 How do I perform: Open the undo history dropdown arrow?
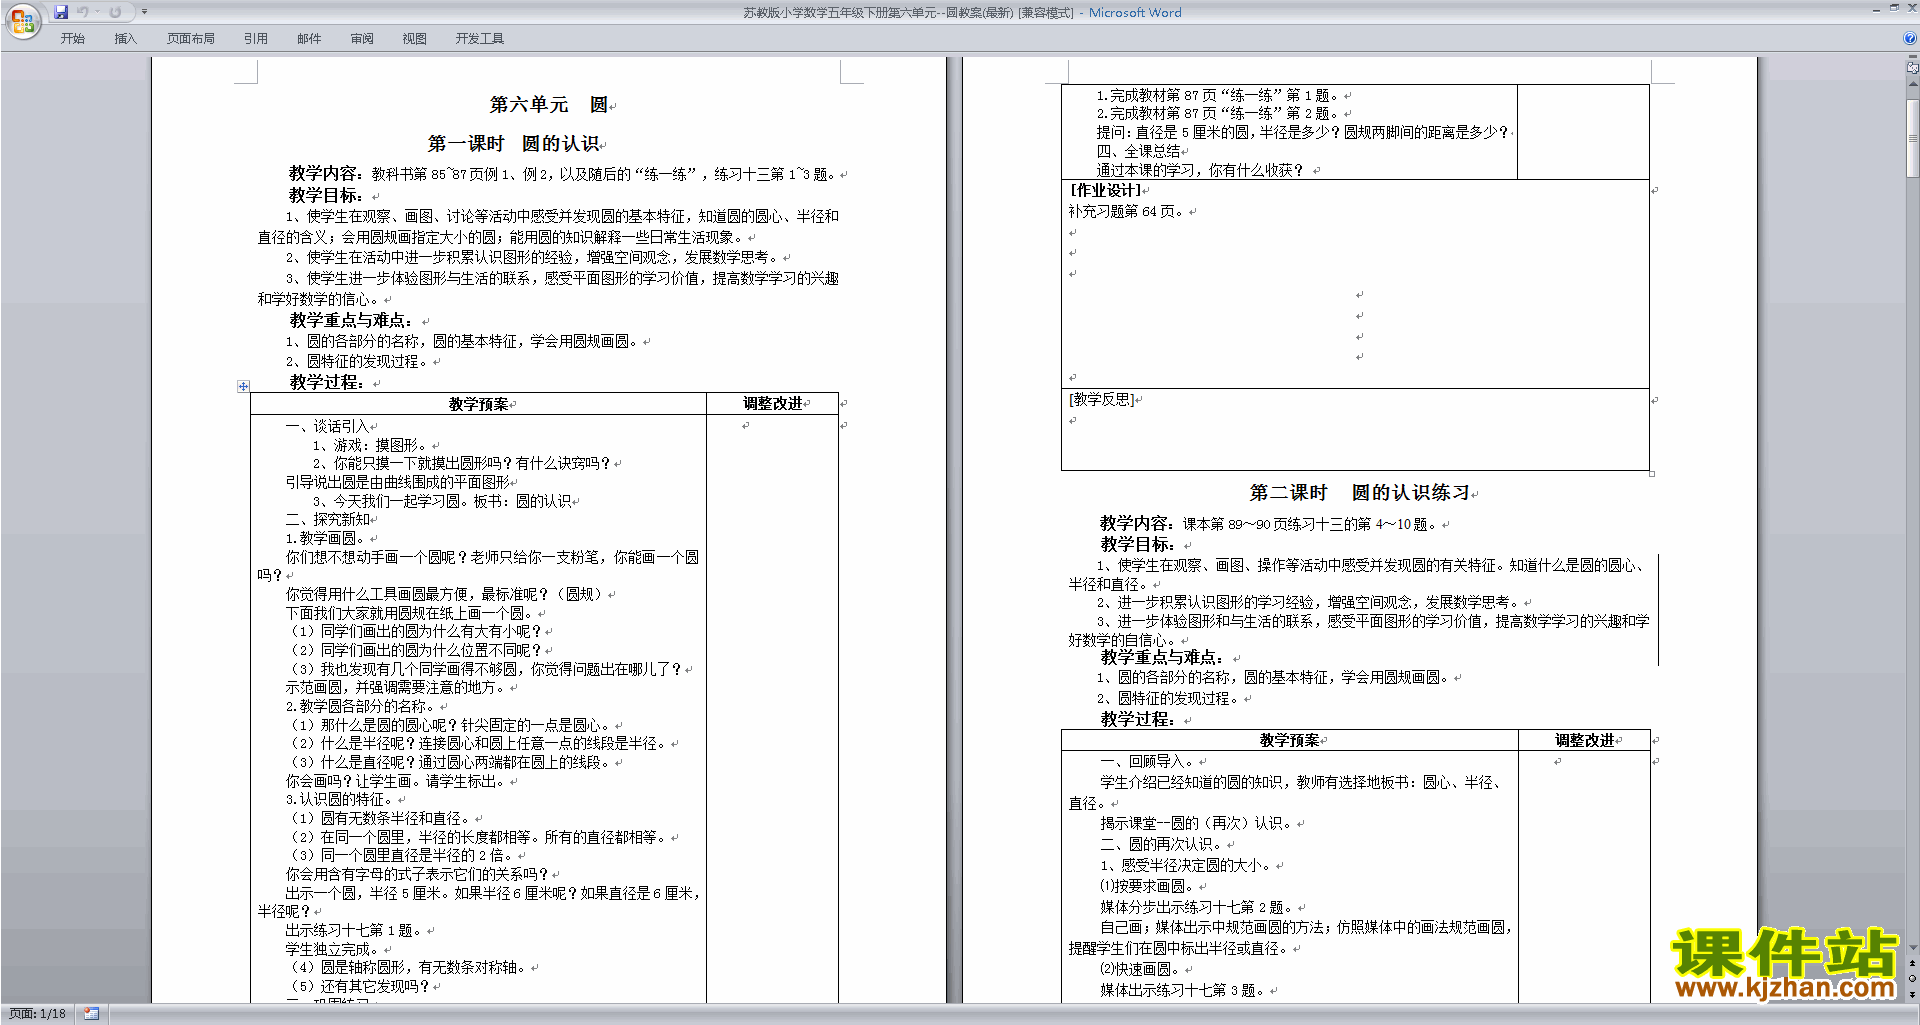pos(97,12)
